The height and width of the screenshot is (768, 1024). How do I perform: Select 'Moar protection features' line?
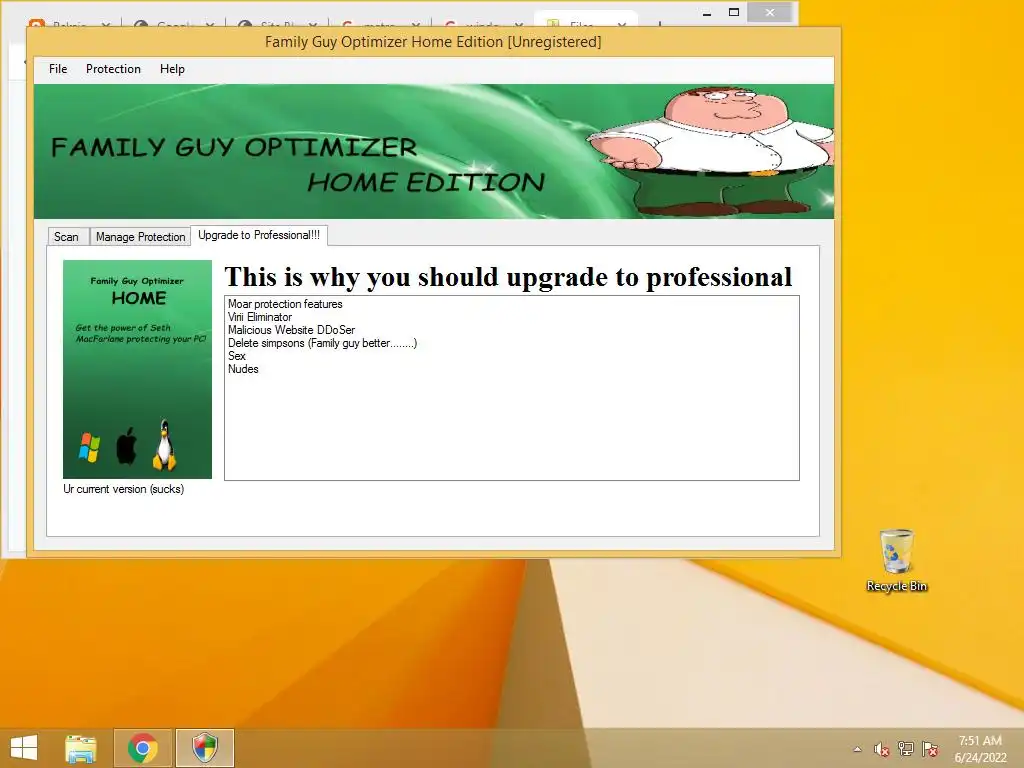pyautogui.click(x=285, y=304)
